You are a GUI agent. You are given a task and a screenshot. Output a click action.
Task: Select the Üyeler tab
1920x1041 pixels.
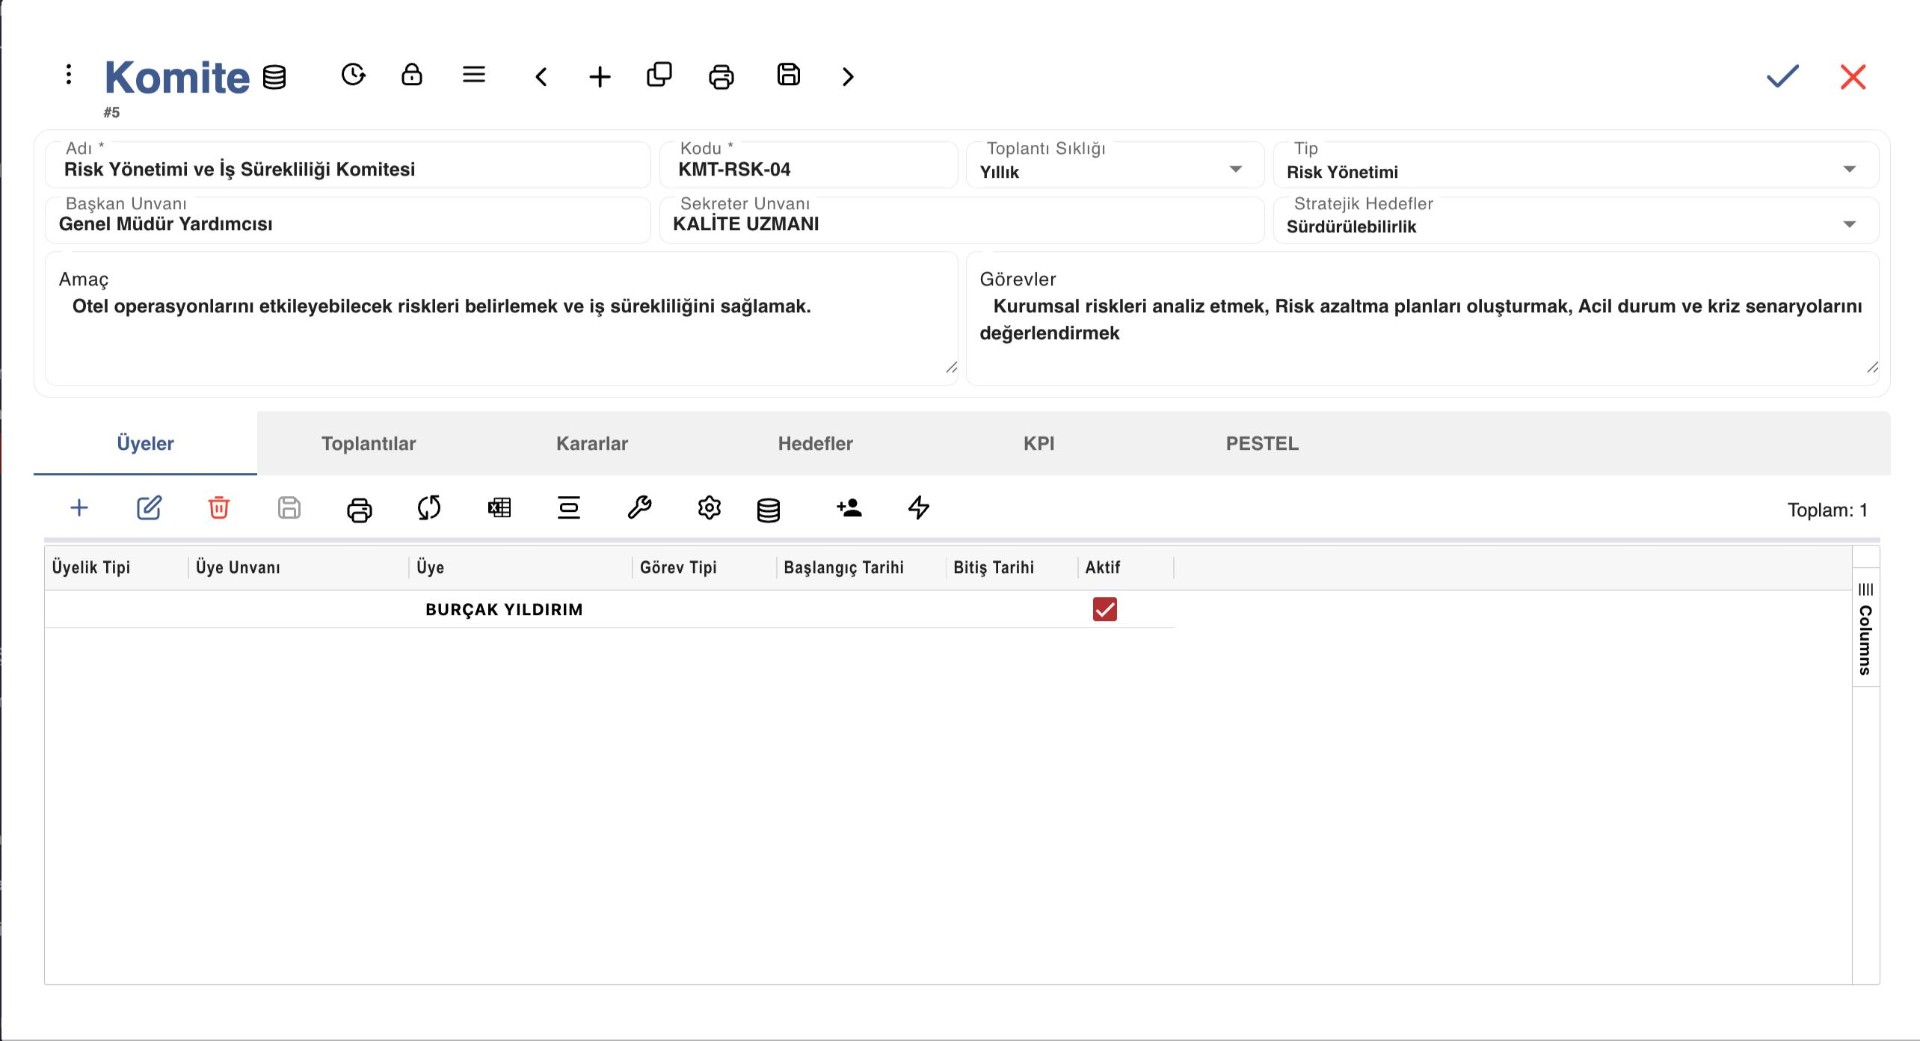(x=145, y=443)
